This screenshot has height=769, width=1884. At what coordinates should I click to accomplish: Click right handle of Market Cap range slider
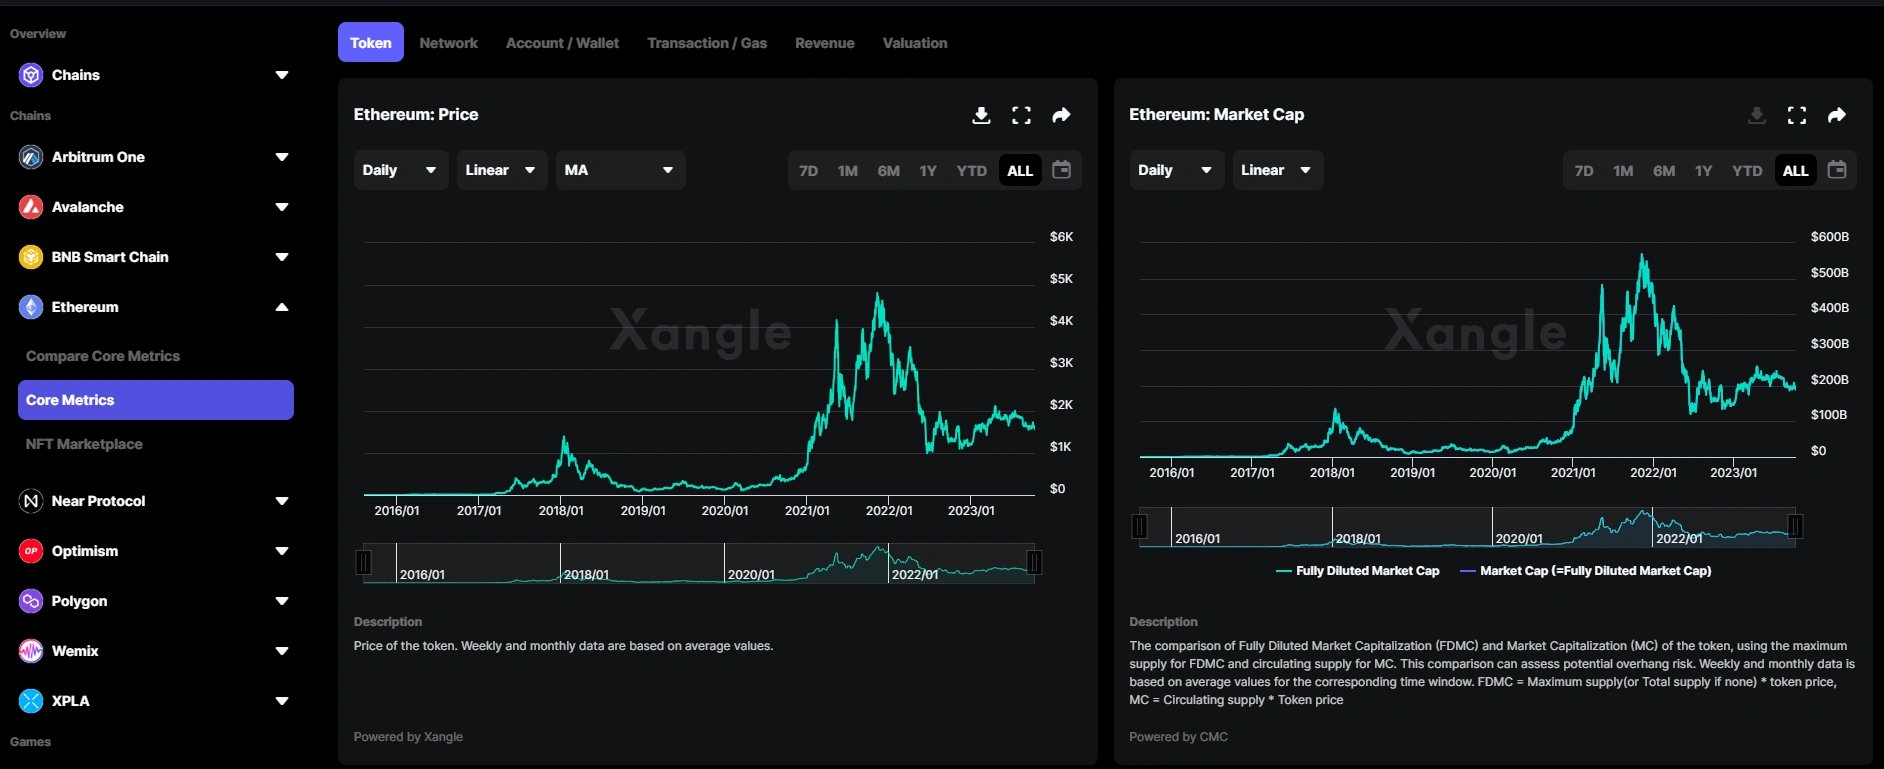1795,526
